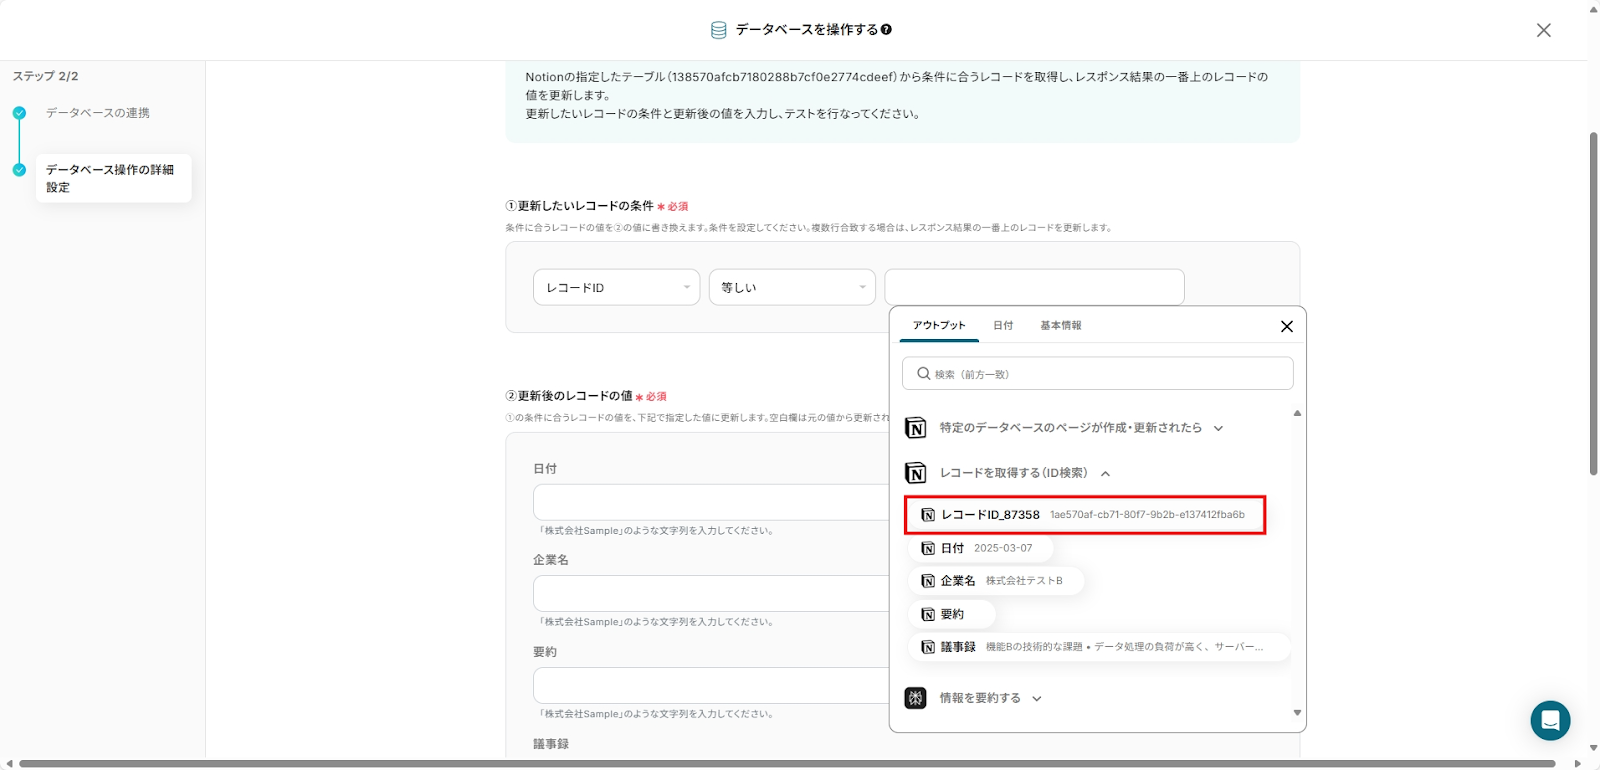Image resolution: width=1600 pixels, height=770 pixels.
Task: Switch to the 日付 tab
Action: (x=1002, y=325)
